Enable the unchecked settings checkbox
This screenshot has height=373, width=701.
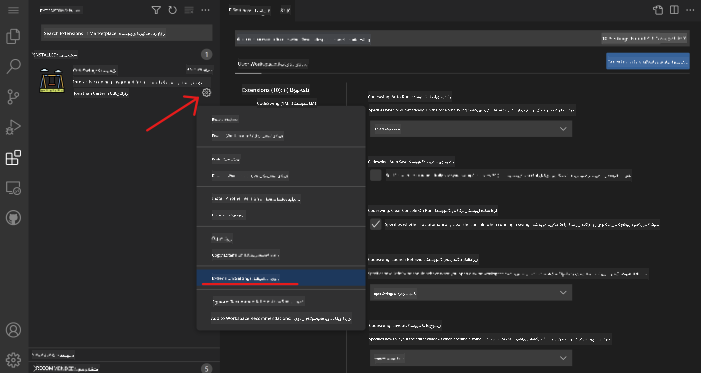[376, 175]
